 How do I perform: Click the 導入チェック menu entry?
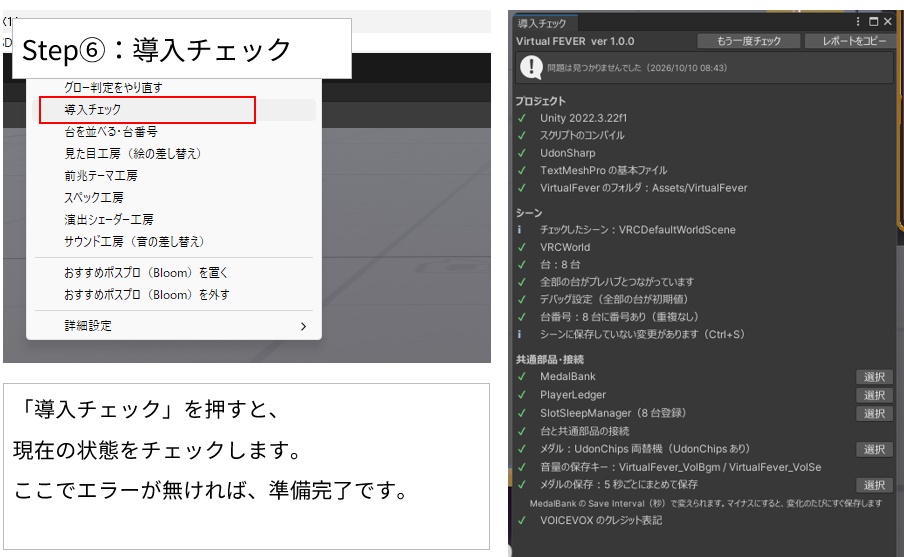click(177, 110)
